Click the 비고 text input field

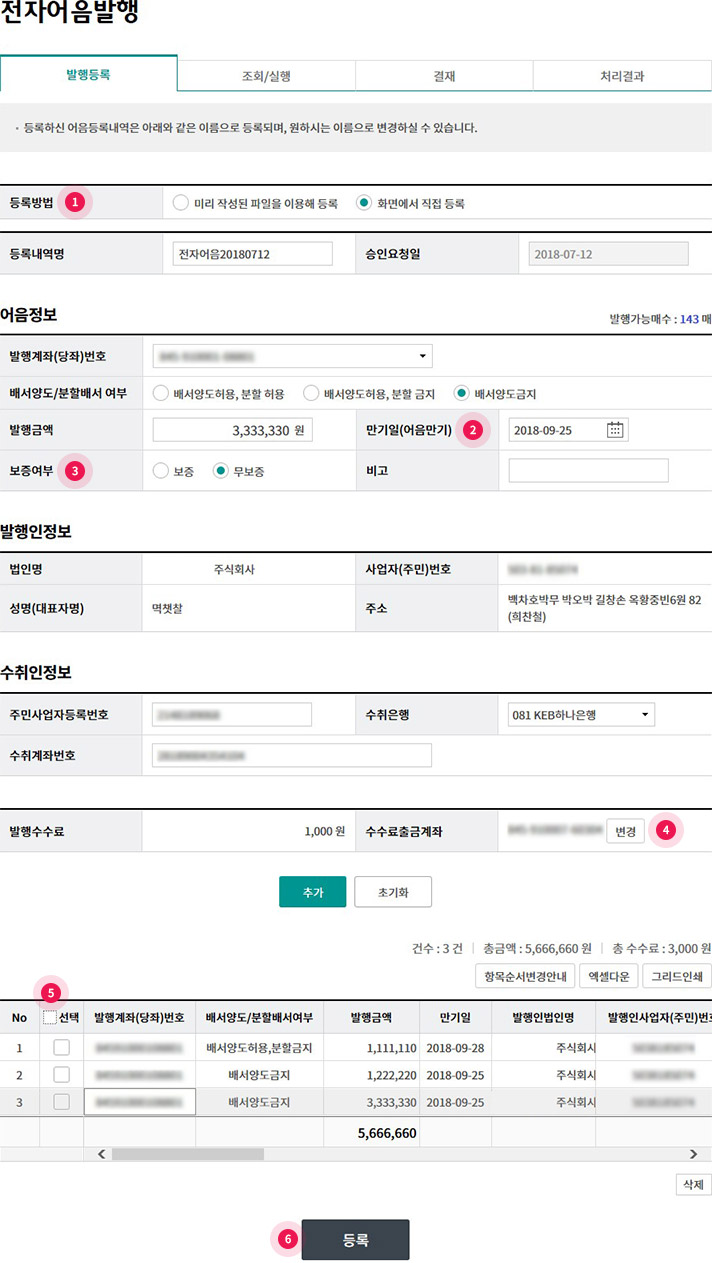tap(588, 471)
